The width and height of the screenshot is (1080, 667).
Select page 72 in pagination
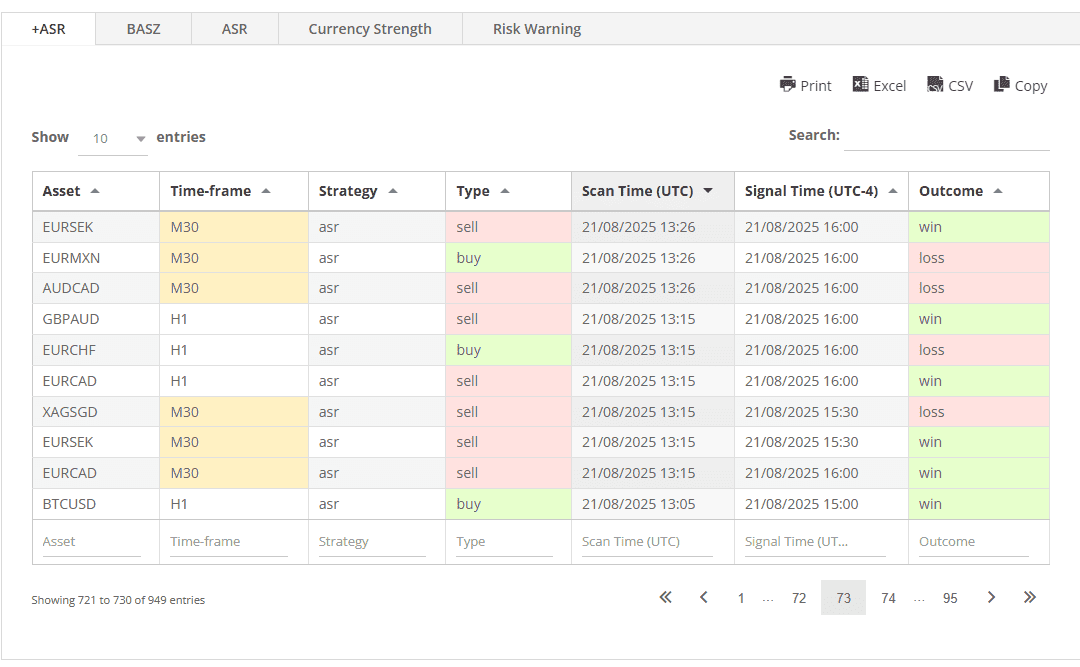[799, 597]
